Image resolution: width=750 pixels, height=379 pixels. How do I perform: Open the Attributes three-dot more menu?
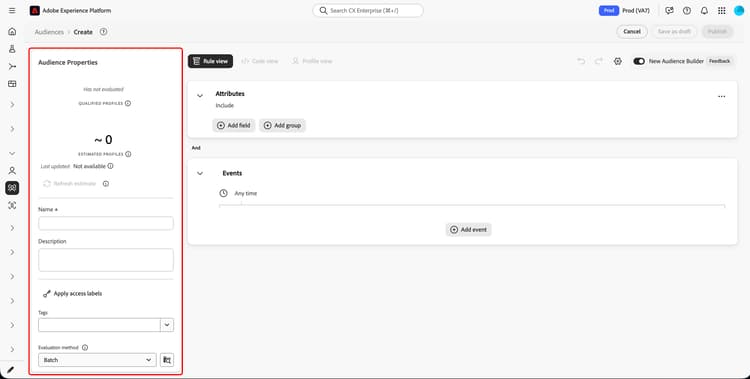[x=721, y=97]
